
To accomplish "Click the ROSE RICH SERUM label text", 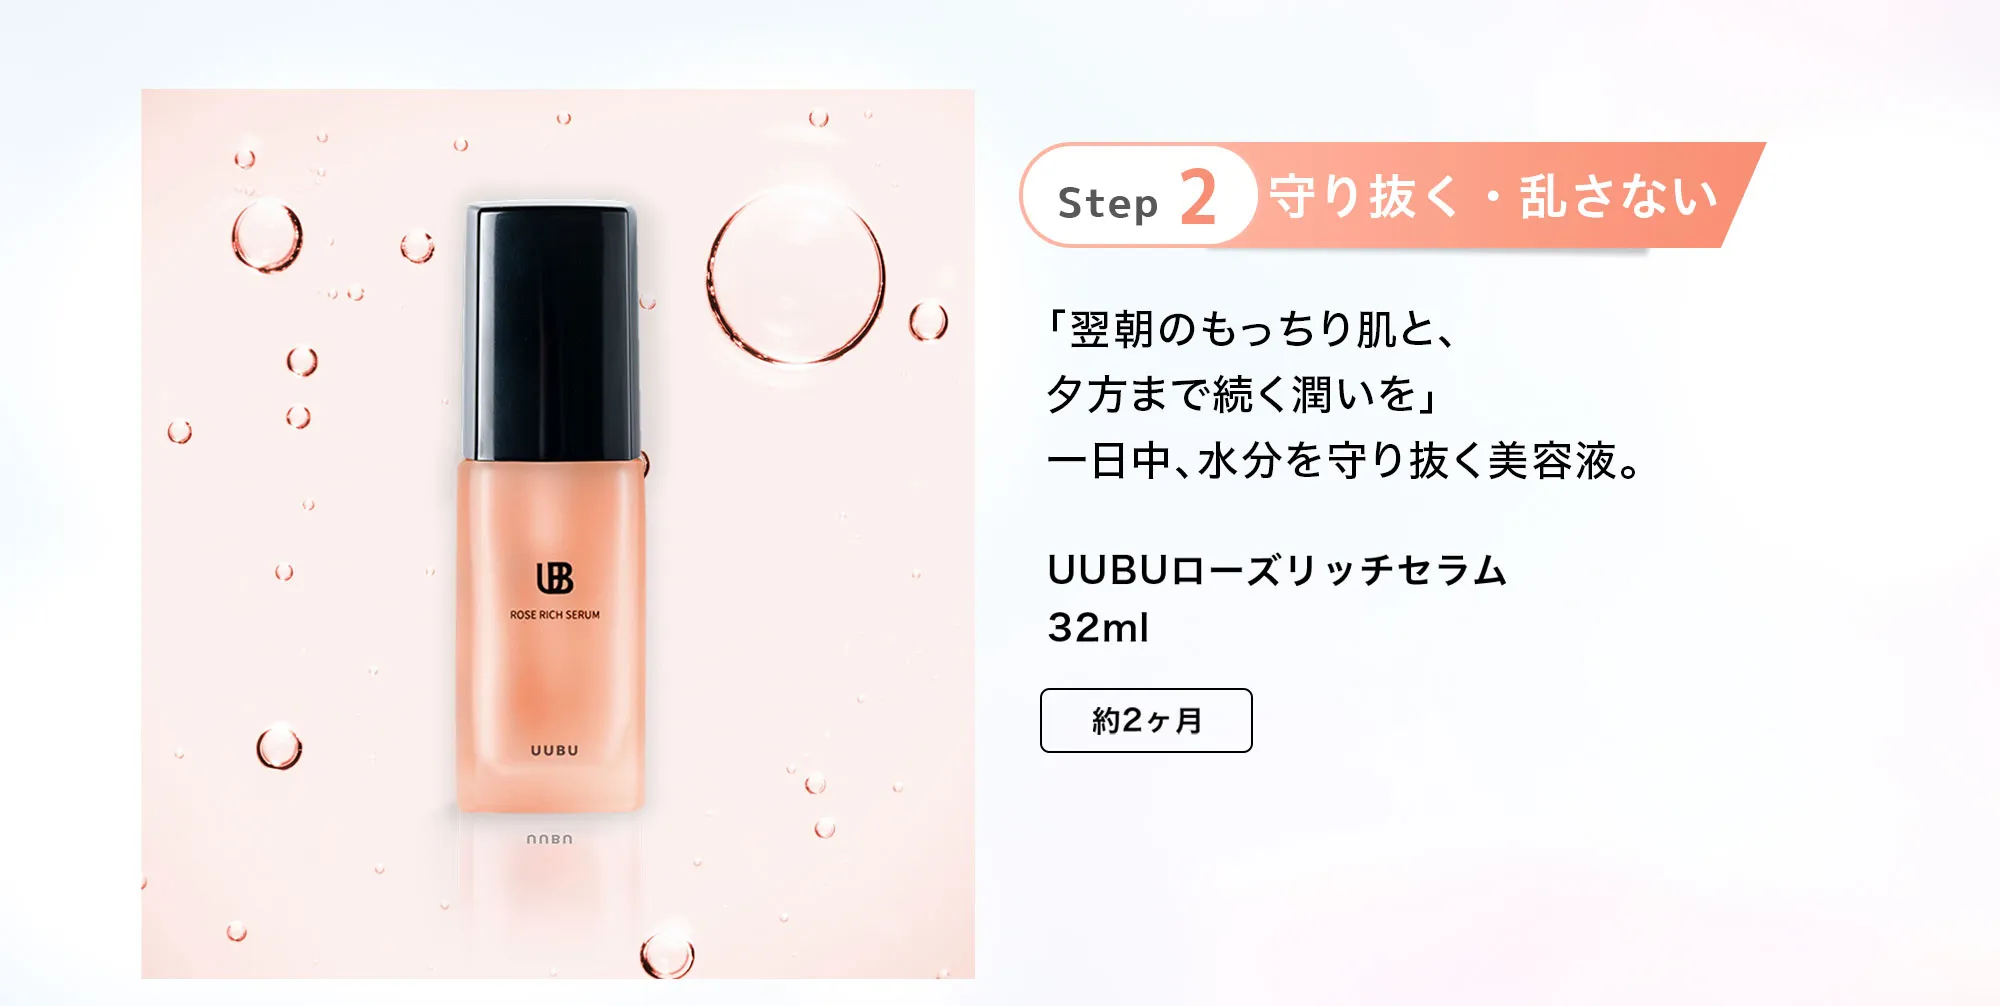I will tap(555, 615).
